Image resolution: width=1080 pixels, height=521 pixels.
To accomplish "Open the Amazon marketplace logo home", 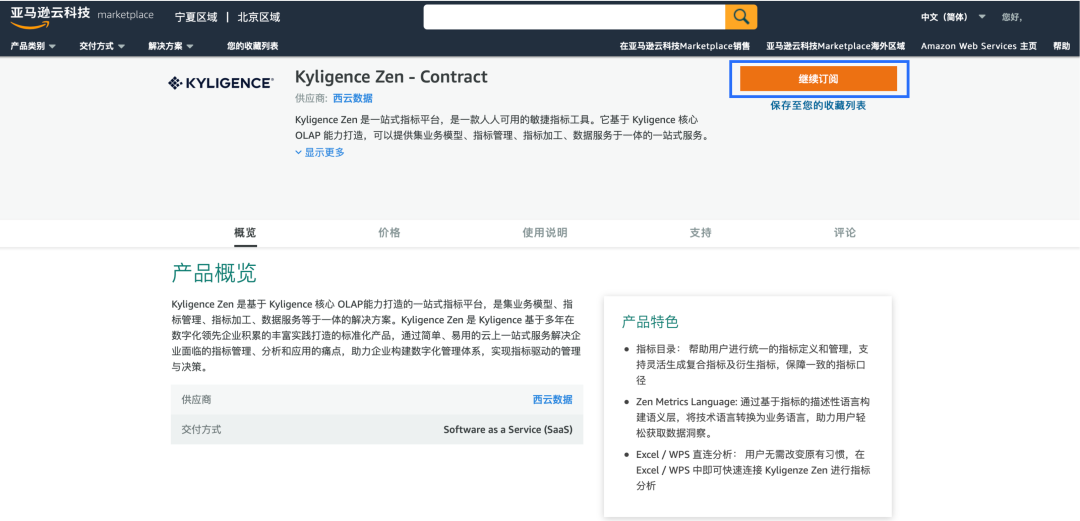I will (x=82, y=17).
